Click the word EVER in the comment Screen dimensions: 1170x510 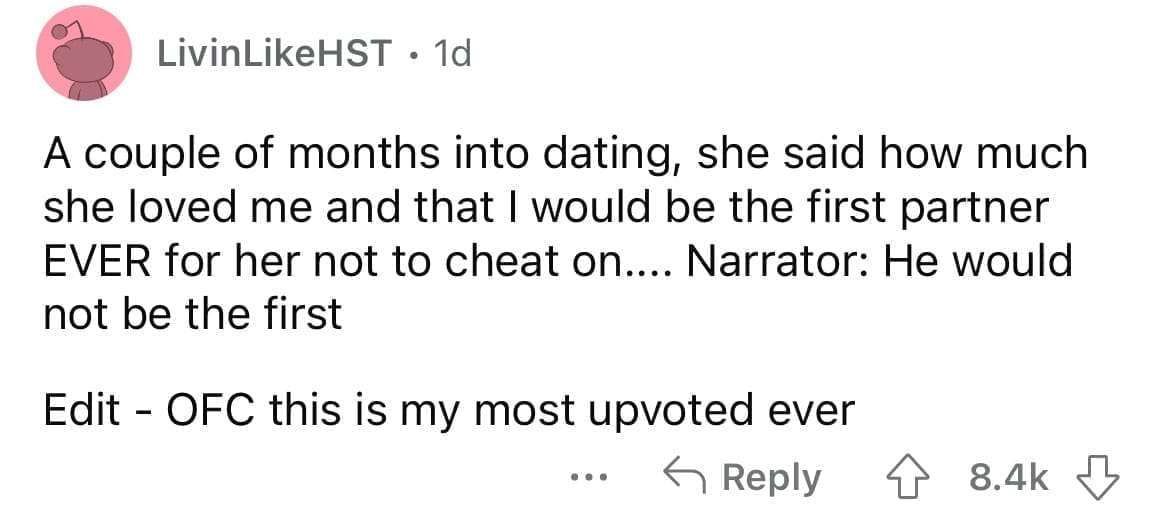click(93, 262)
